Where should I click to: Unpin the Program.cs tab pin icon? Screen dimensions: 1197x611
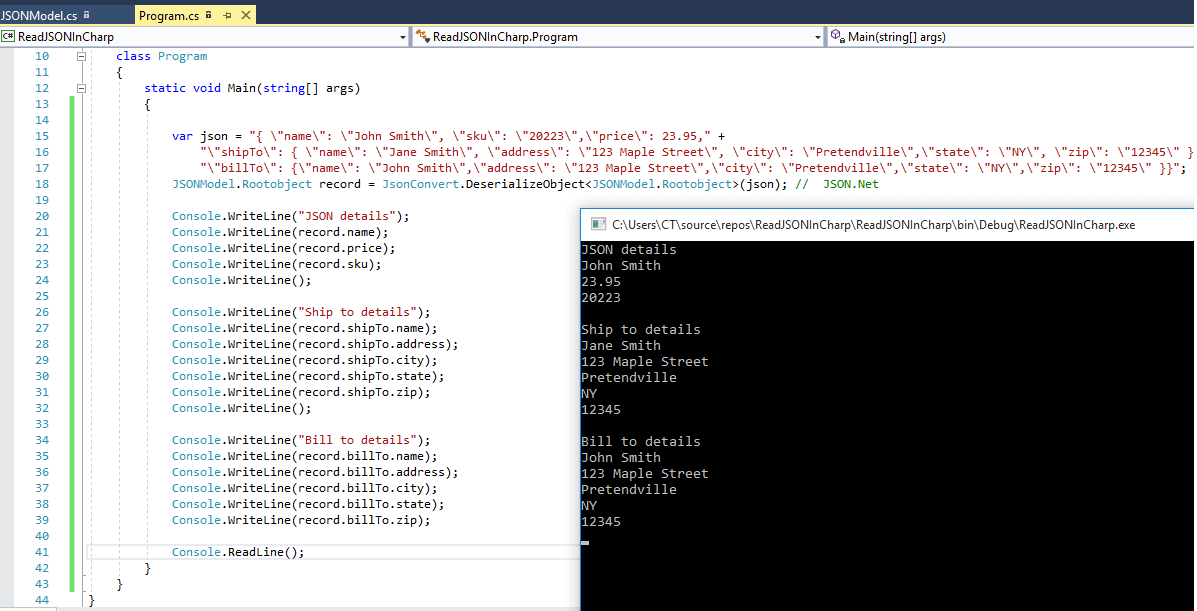(x=228, y=15)
